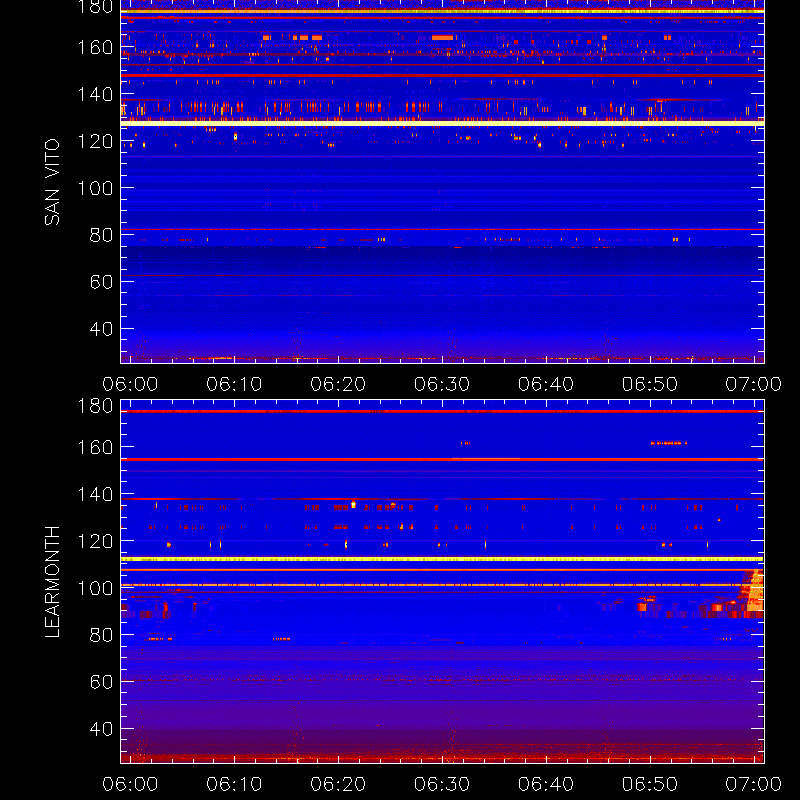Select 40 on the San Vito frequency axis
800x800 pixels.
(101, 329)
